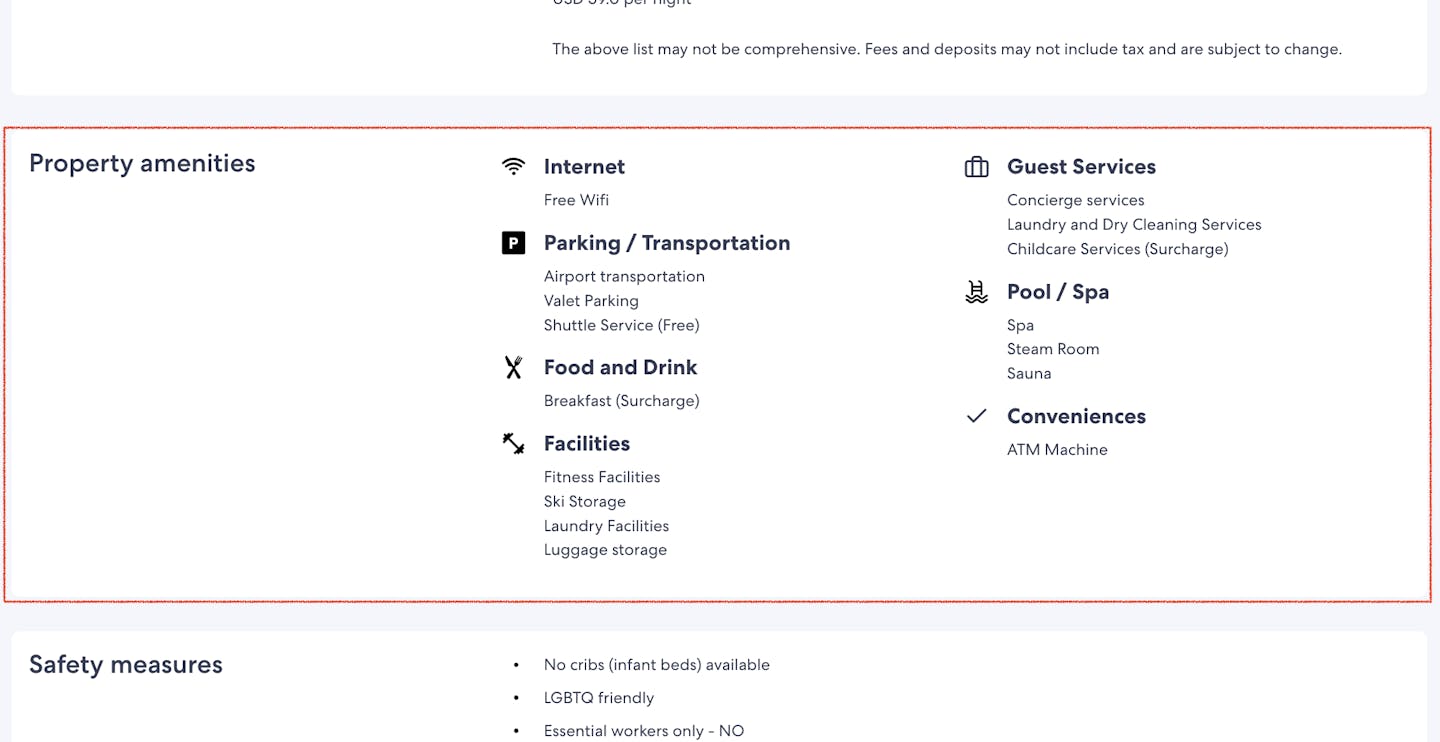Click the swimming pool ladder icon

[x=976, y=292]
